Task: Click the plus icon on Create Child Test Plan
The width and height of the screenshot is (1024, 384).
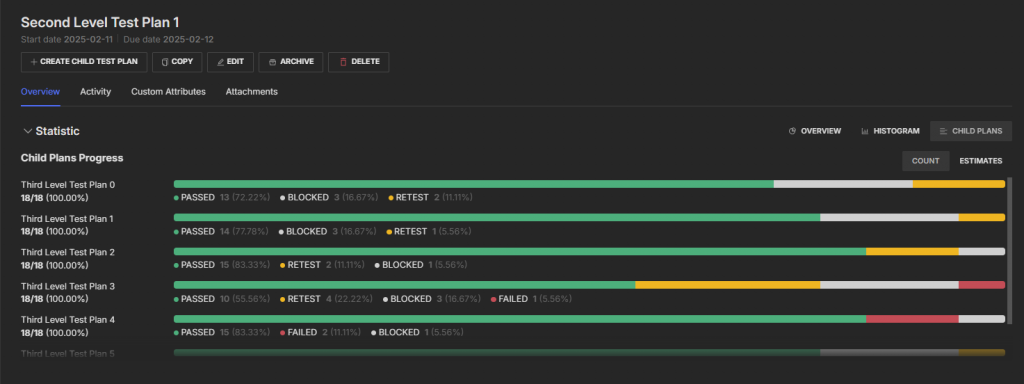Action: coord(34,62)
